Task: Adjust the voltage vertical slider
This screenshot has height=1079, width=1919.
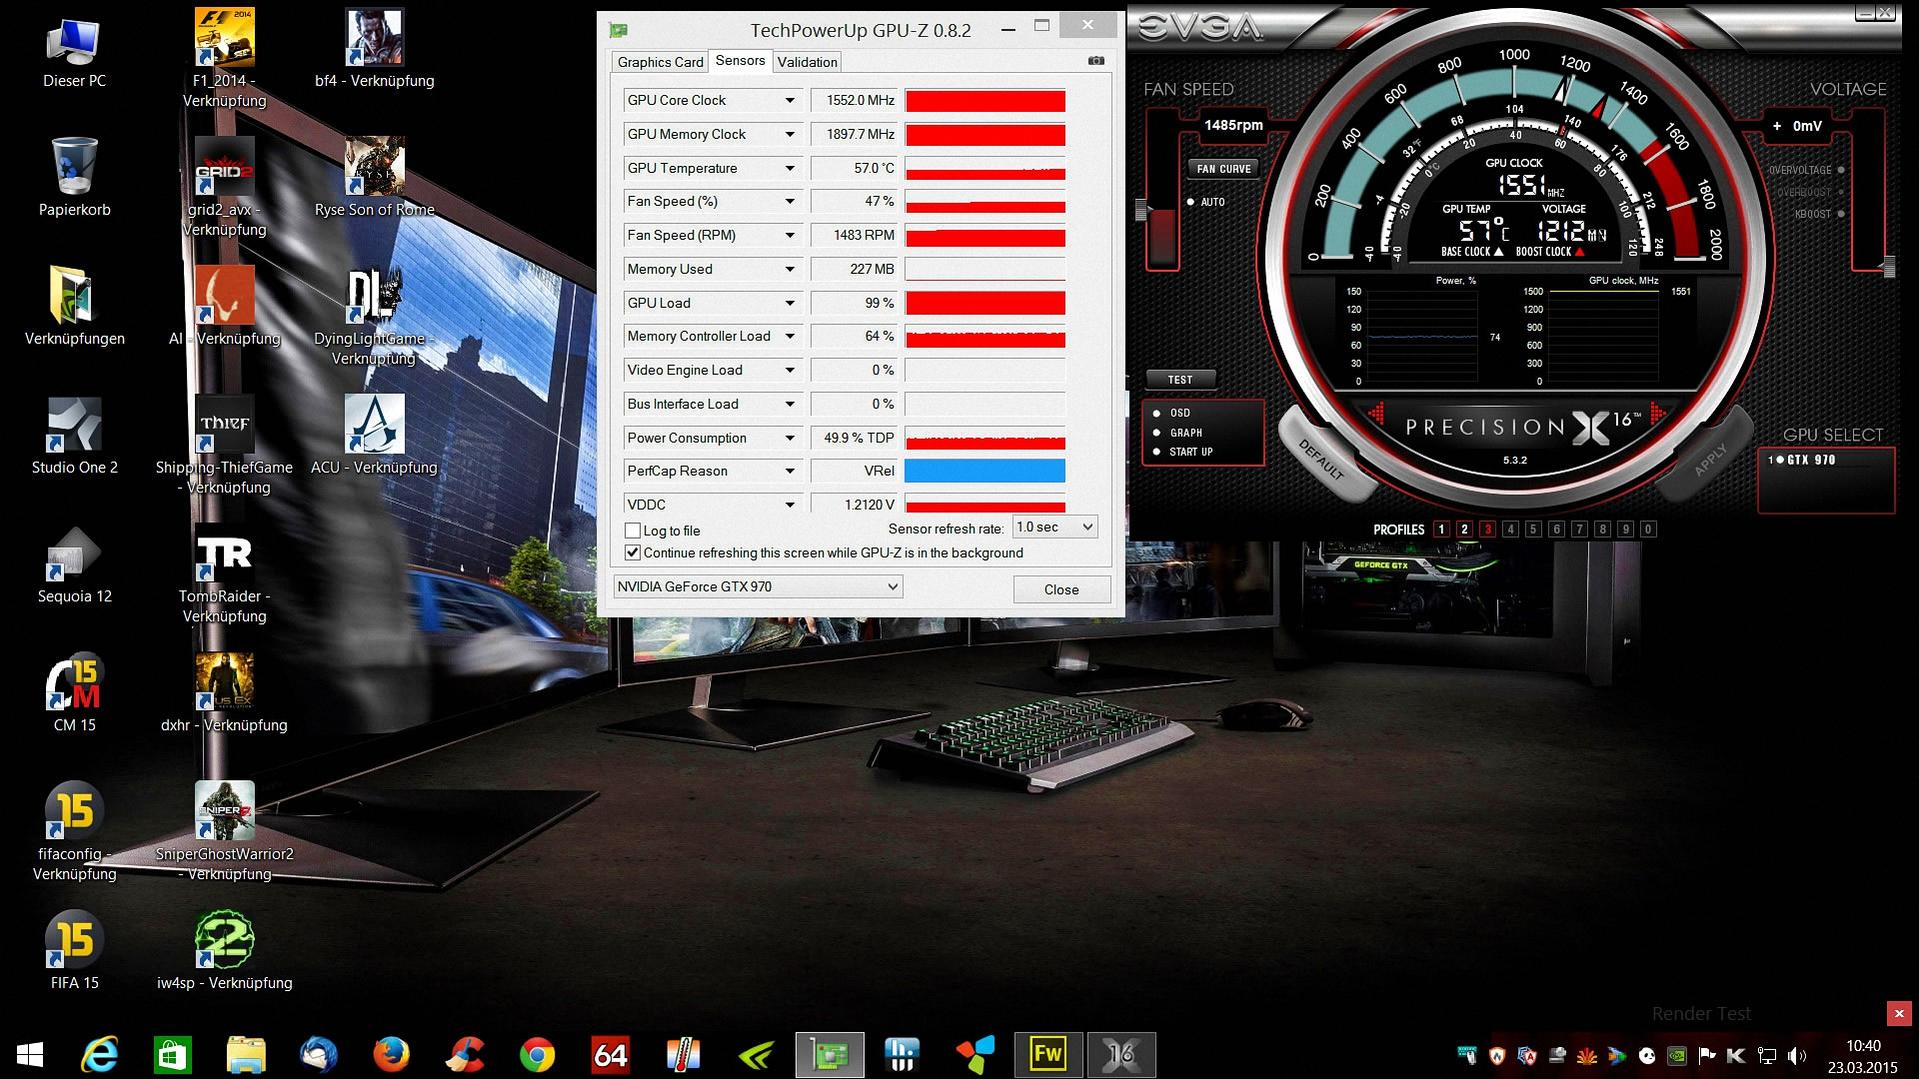Action: [x=1888, y=267]
